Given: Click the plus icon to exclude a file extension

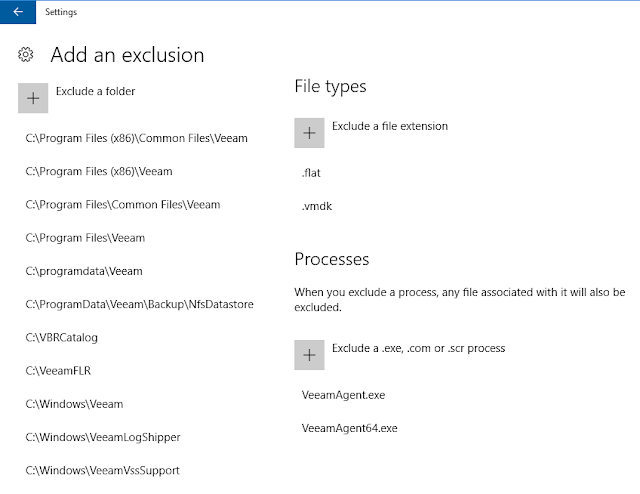Looking at the screenshot, I should tap(309, 133).
